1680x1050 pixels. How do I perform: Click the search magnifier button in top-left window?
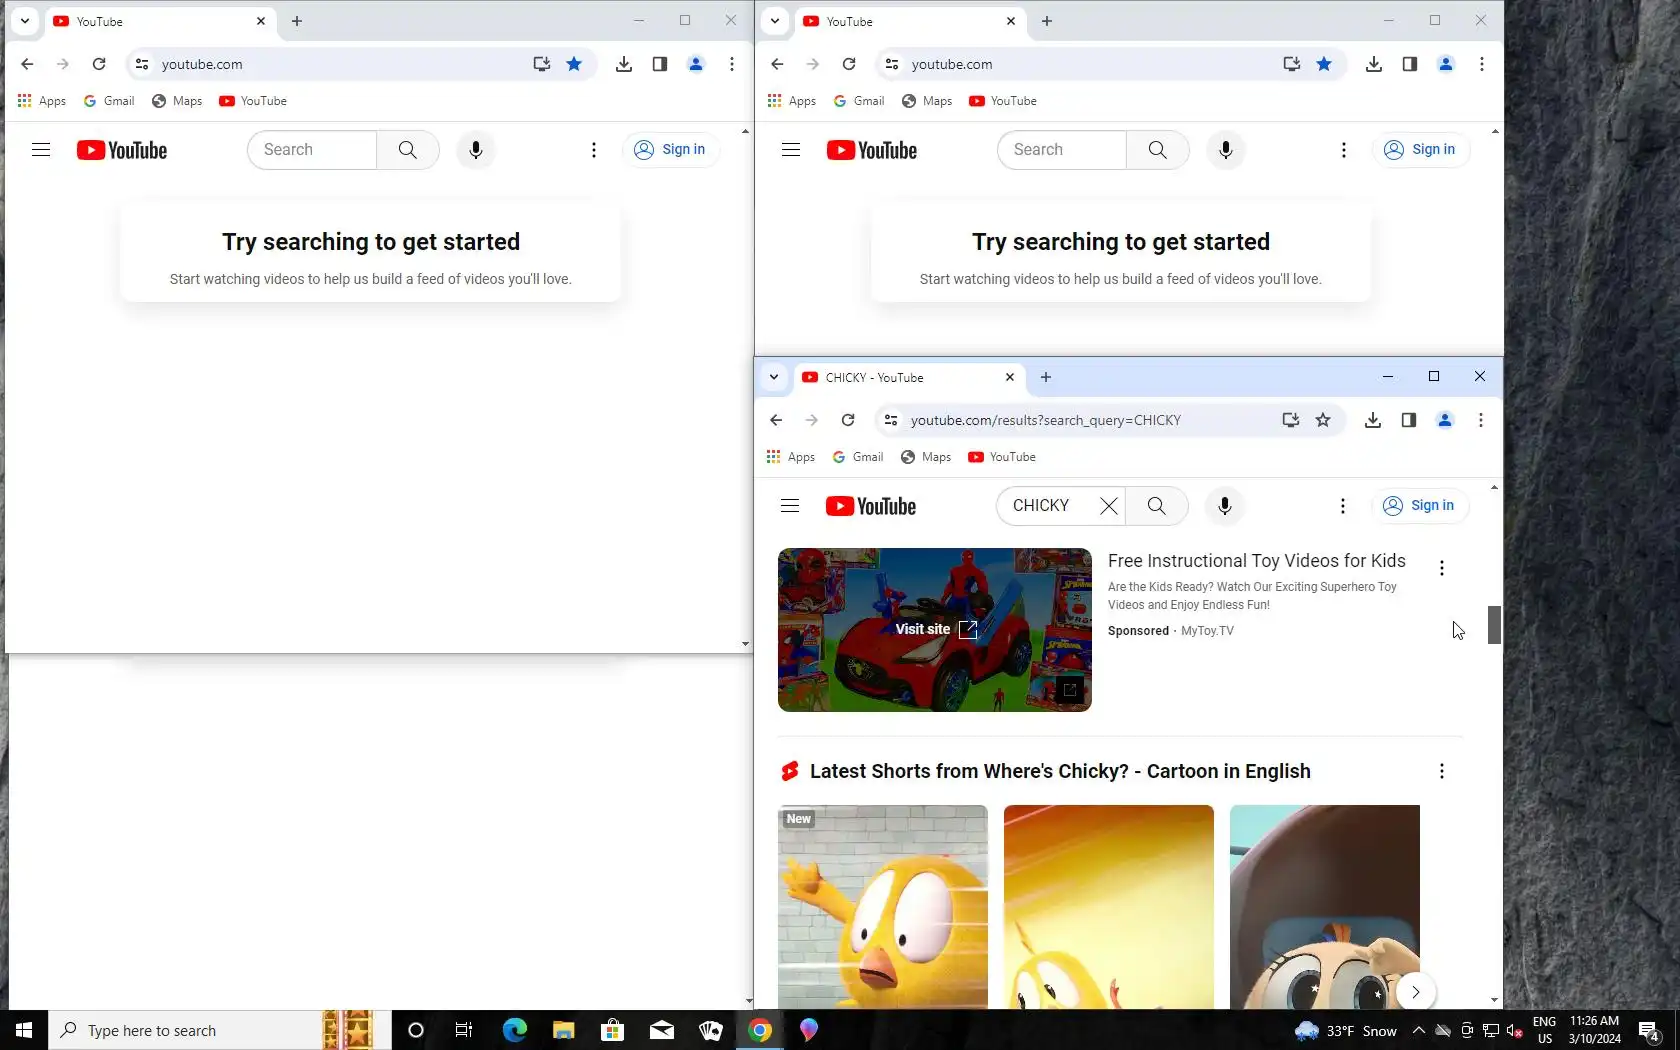click(x=408, y=150)
